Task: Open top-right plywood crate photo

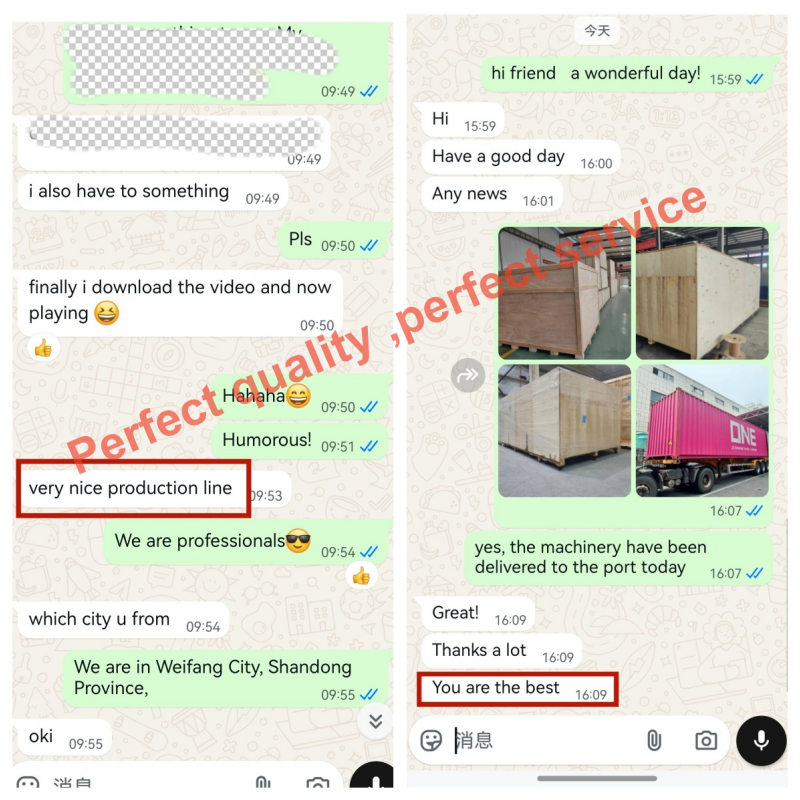Action: [702, 293]
